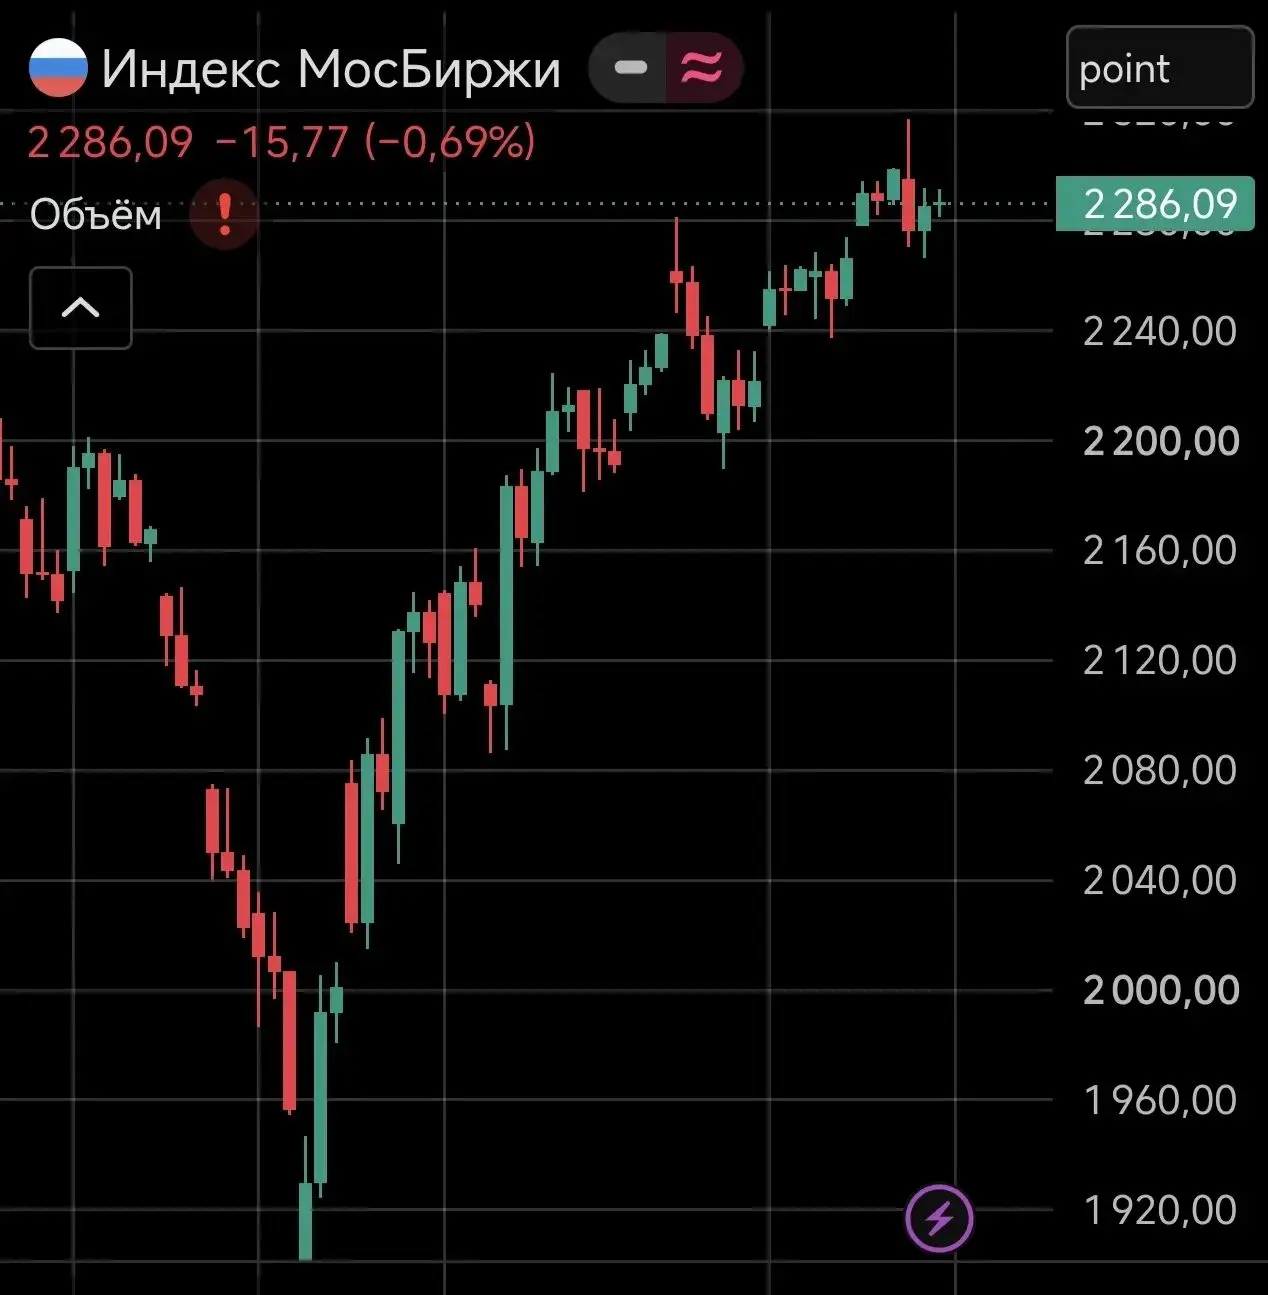Screen dimensions: 1268x1295
Task: Click the 2 080,00 price axis label
Action: 1160,770
